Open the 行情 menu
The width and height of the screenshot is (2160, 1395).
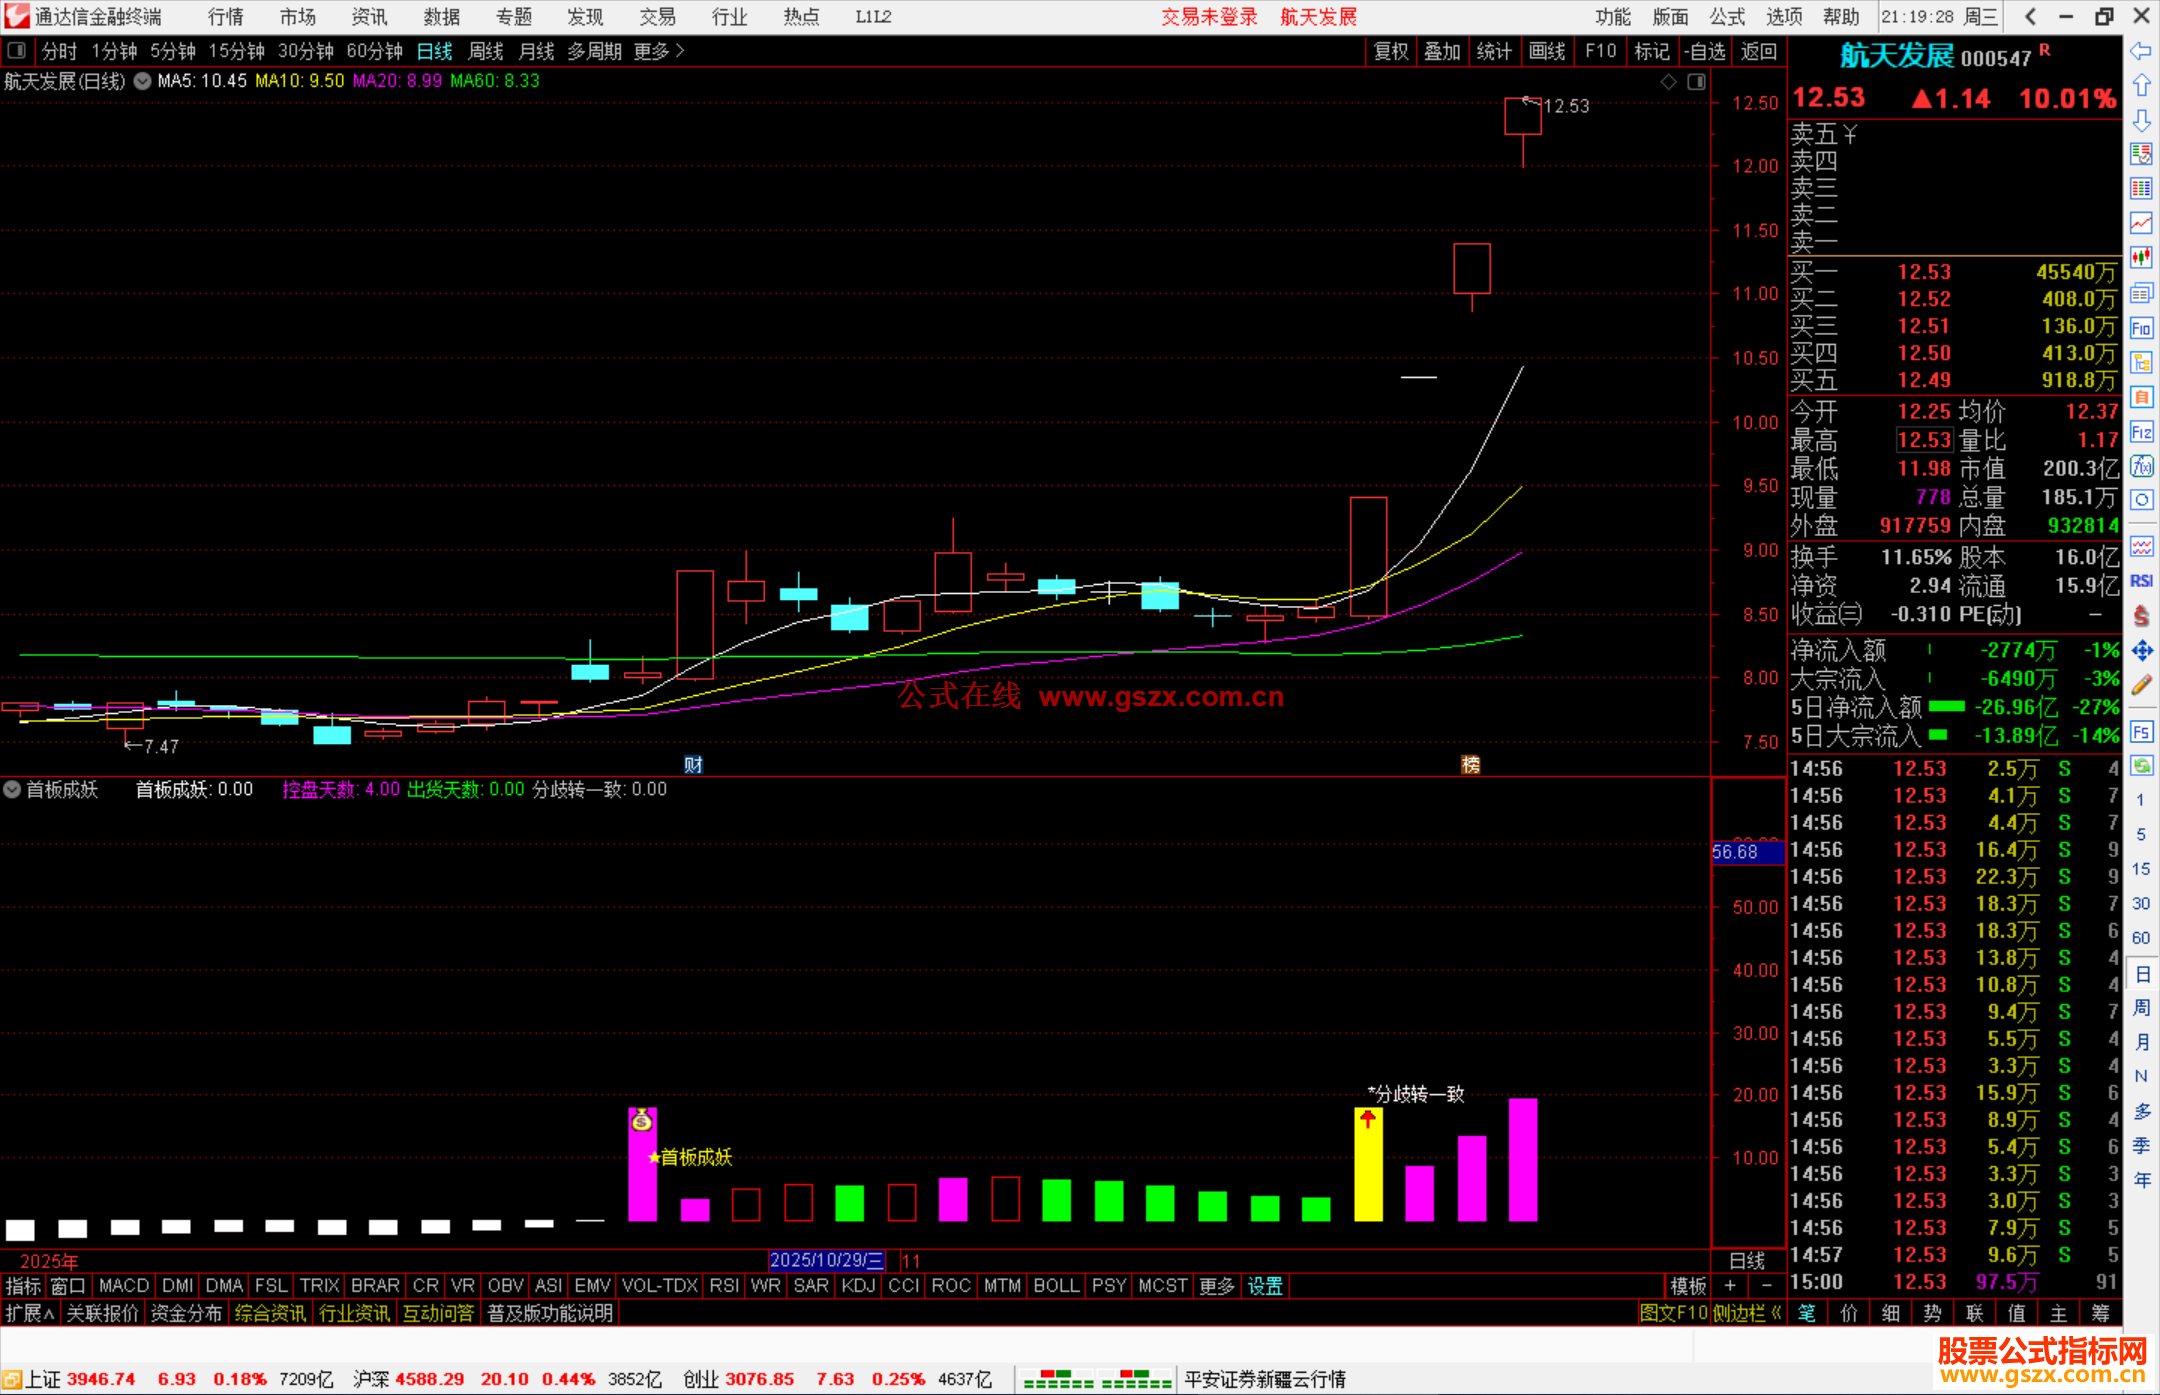click(x=225, y=17)
